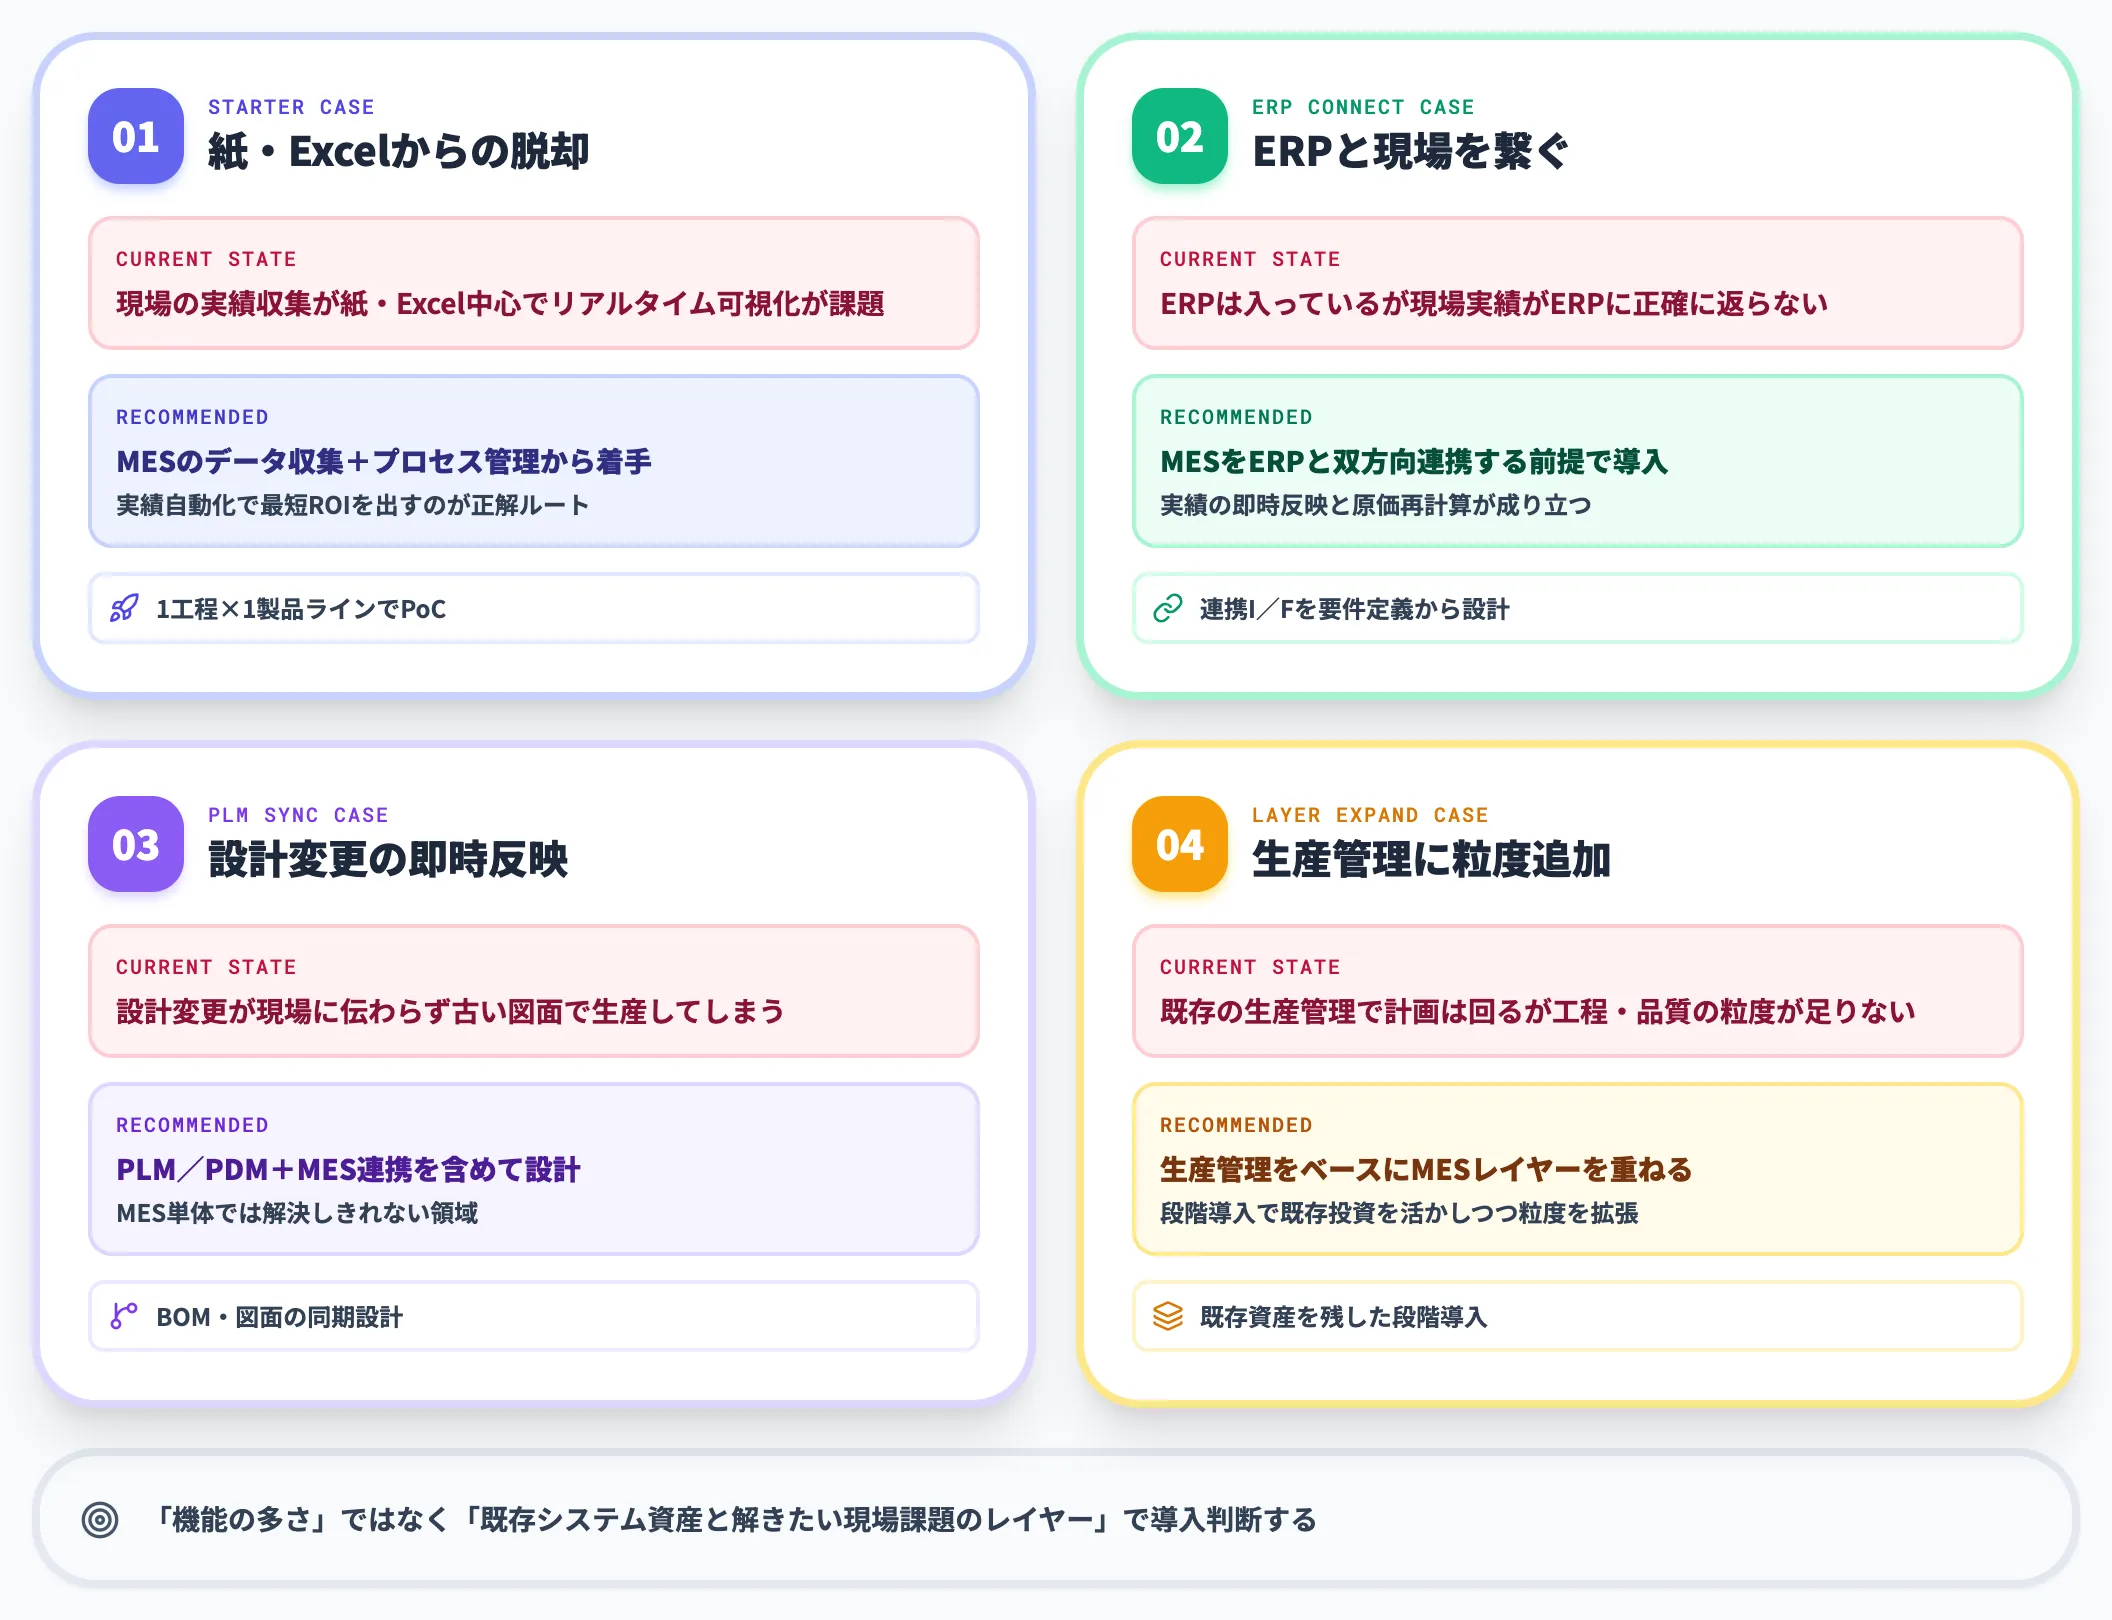Select the link icon beside 連携I／F text
2112x1620 pixels.
click(1166, 608)
